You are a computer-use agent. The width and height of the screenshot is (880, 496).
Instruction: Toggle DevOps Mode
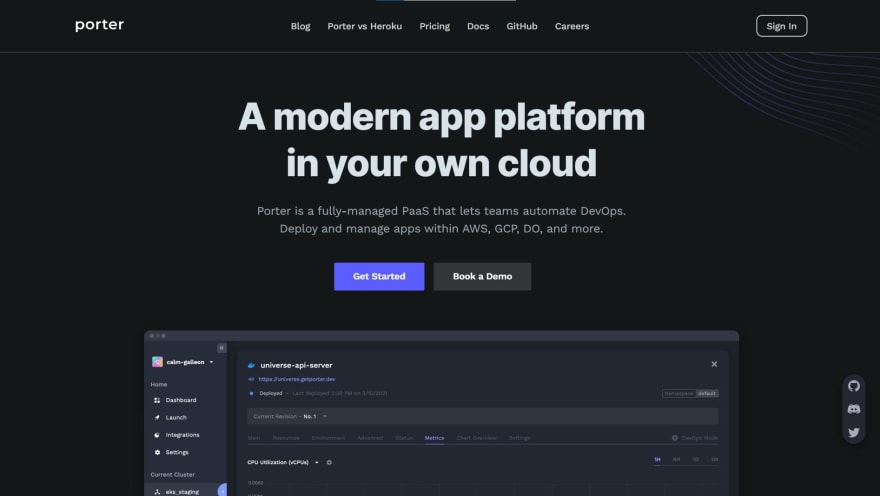tap(695, 438)
